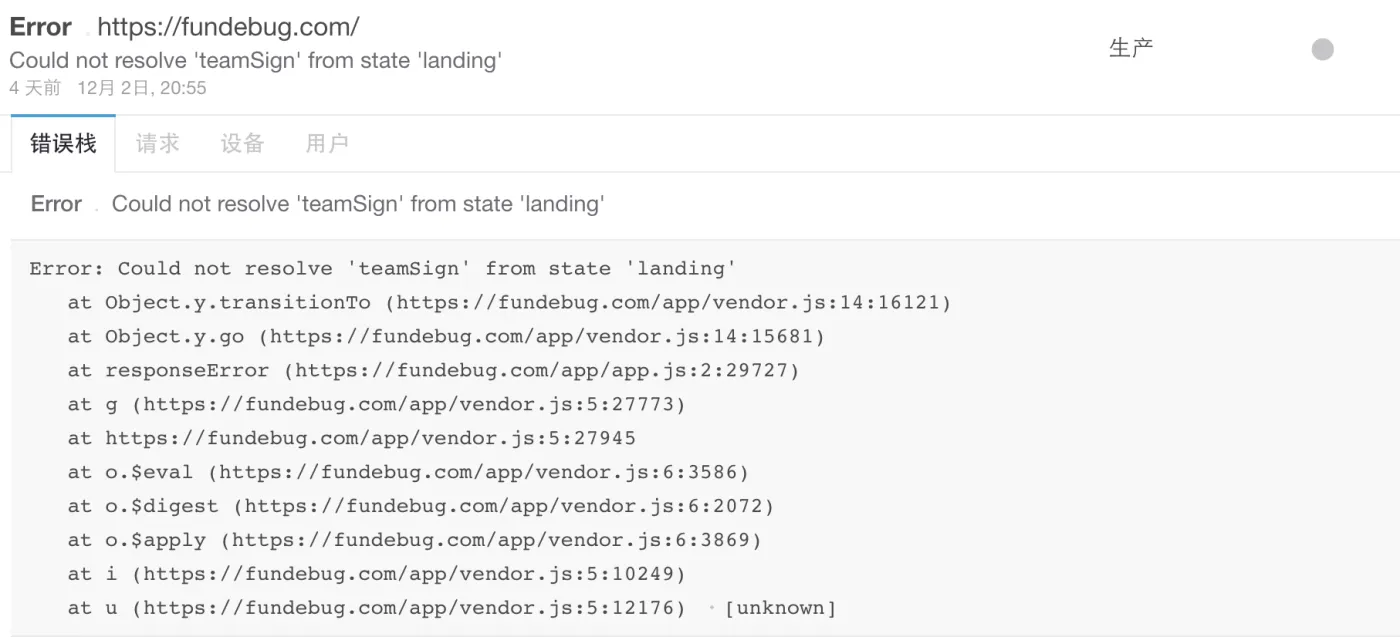Open the https://fundebug.com/ URL link
This screenshot has height=637, width=1400.
(x=228, y=27)
